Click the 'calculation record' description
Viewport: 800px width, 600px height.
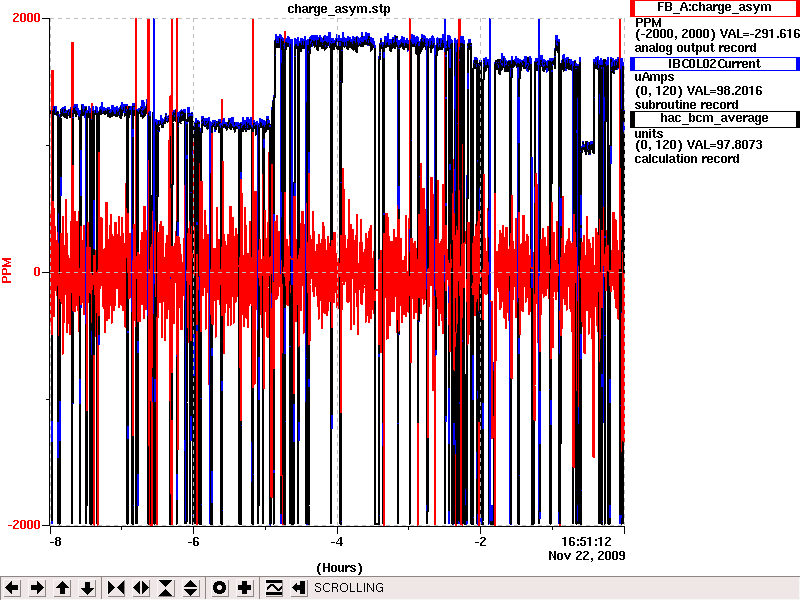687,159
